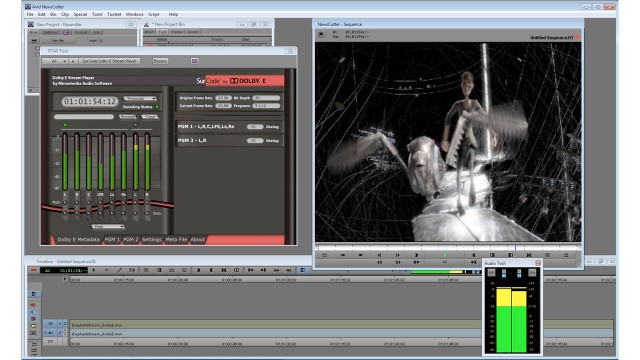Open the Peak meter dropdown below the faders
This screenshot has height=360, width=640.
[x=108, y=227]
